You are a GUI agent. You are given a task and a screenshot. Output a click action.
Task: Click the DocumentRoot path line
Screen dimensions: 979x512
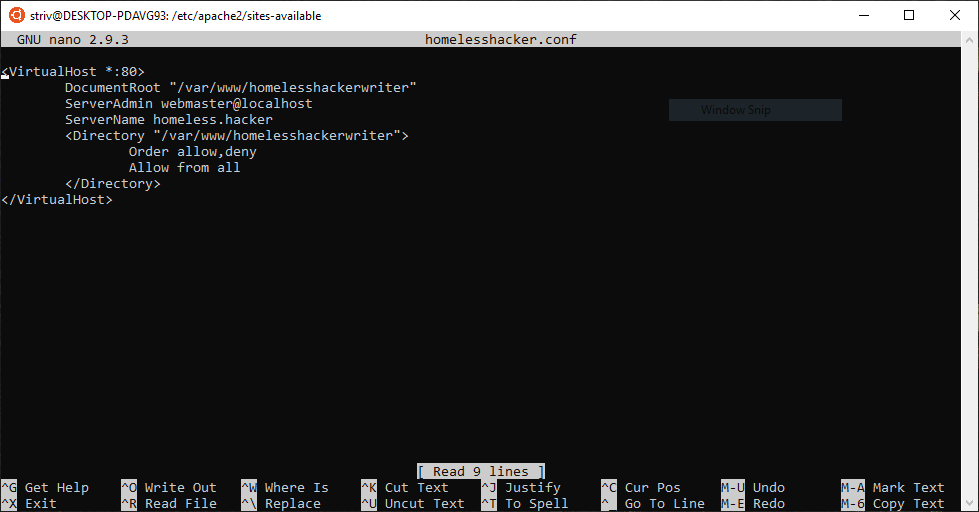coord(240,87)
